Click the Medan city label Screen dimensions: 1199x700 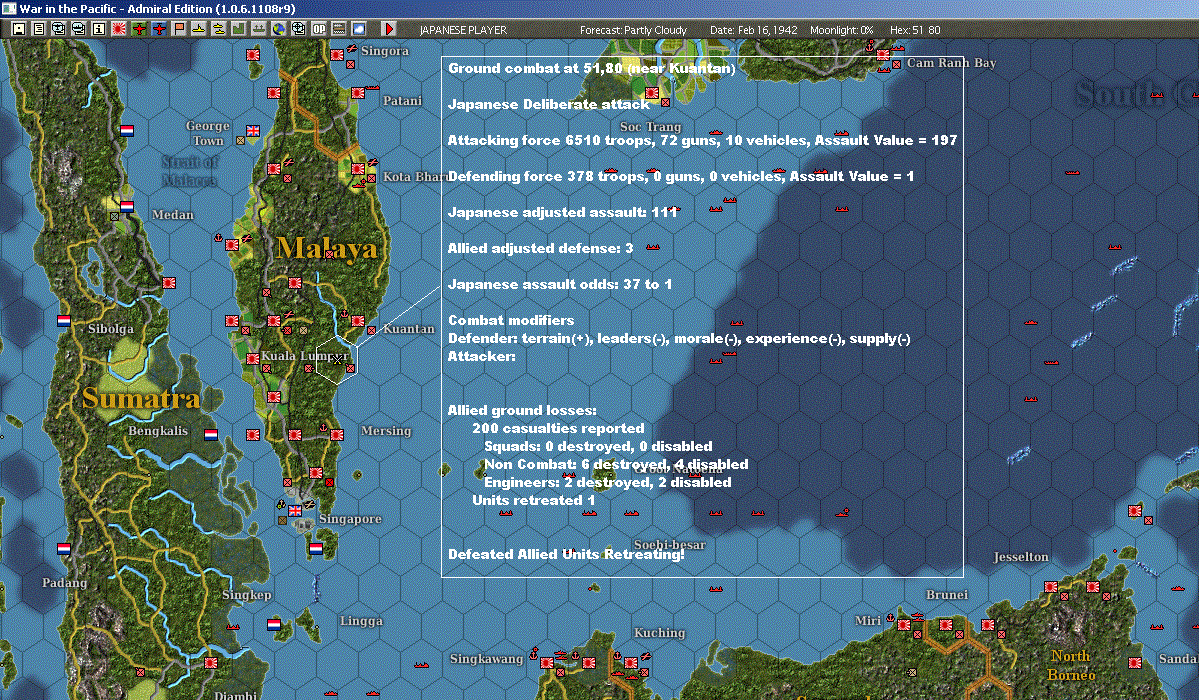tap(172, 215)
